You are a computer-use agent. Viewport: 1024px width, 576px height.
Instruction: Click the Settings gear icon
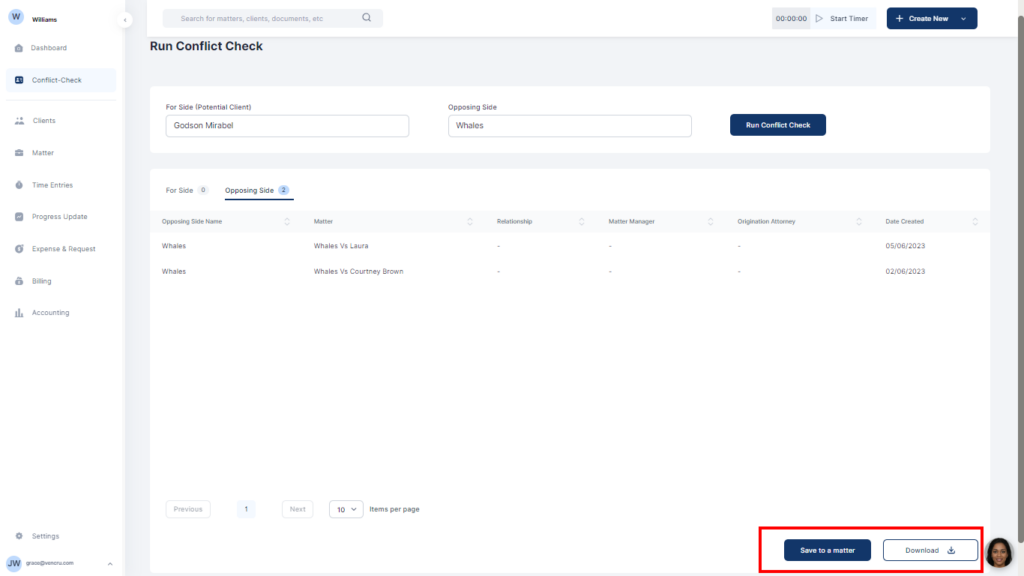[19, 536]
